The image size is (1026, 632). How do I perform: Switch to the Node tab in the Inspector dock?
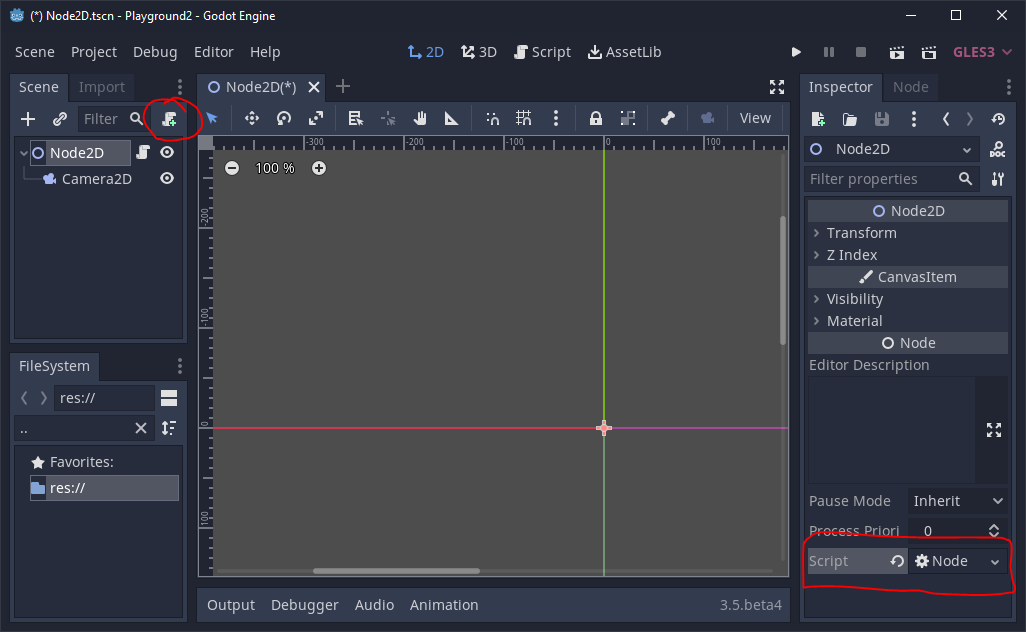click(910, 87)
